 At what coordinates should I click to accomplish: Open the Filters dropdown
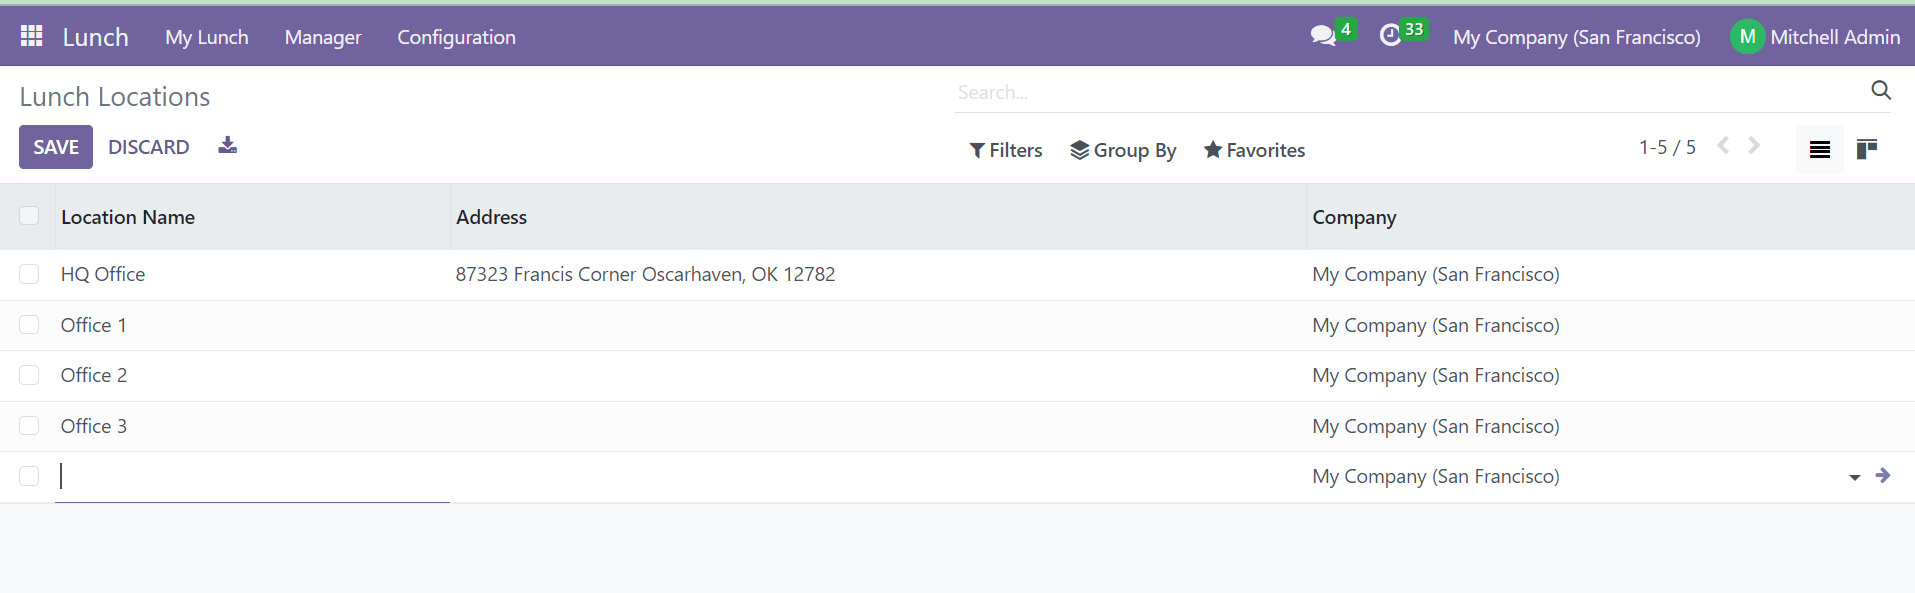[1006, 150]
